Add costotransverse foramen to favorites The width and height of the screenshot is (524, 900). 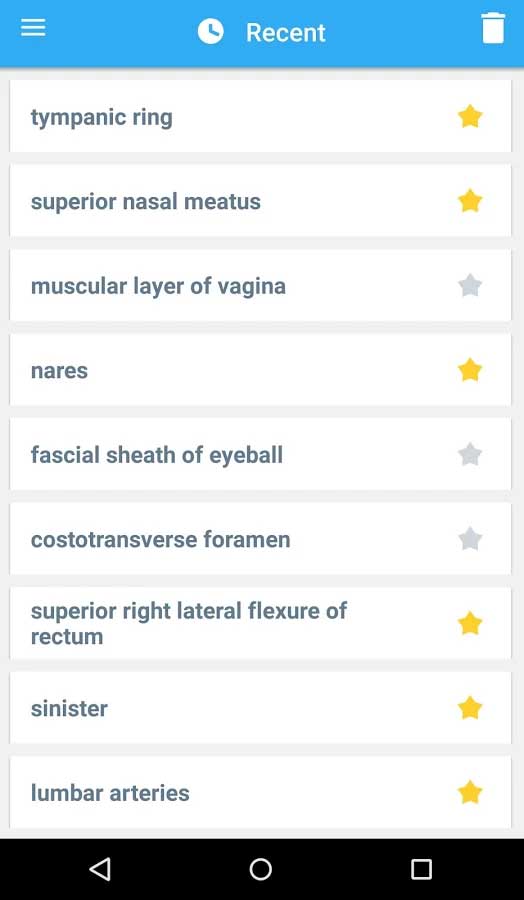[470, 539]
